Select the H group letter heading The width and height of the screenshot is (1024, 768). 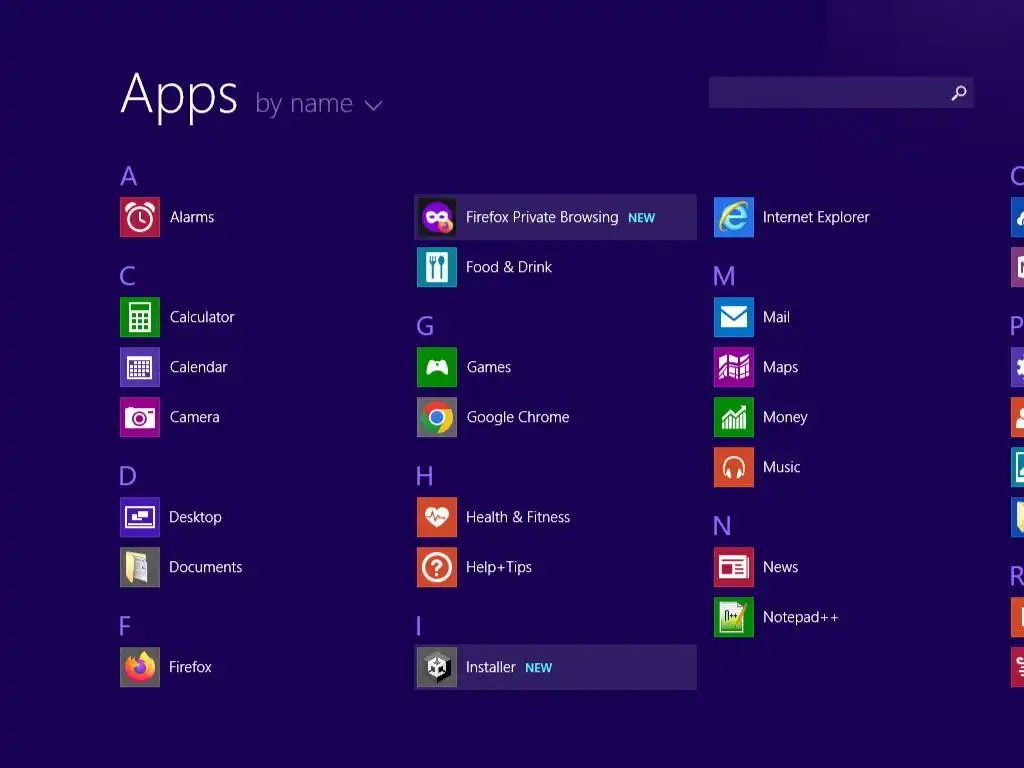click(424, 475)
